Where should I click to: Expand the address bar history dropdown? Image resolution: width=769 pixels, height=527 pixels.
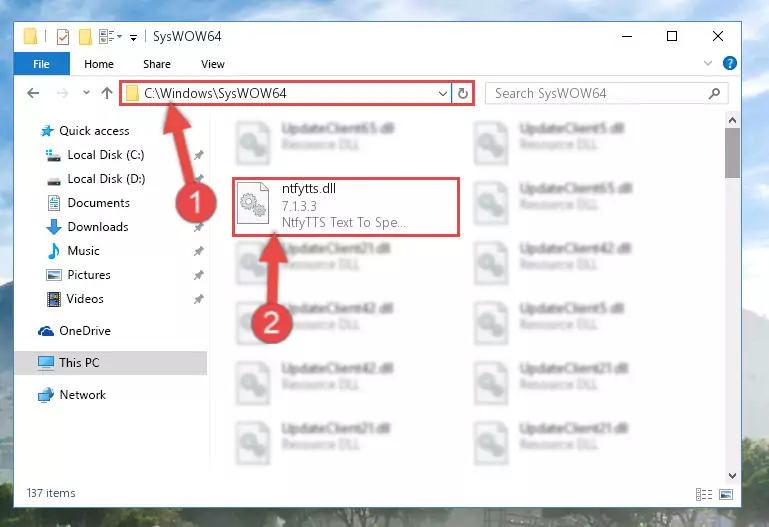(442, 93)
